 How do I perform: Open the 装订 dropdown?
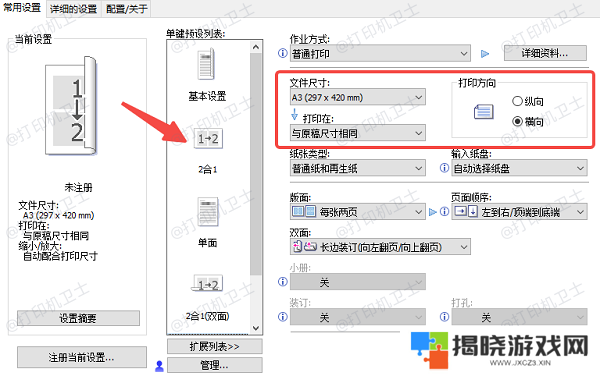(x=357, y=317)
